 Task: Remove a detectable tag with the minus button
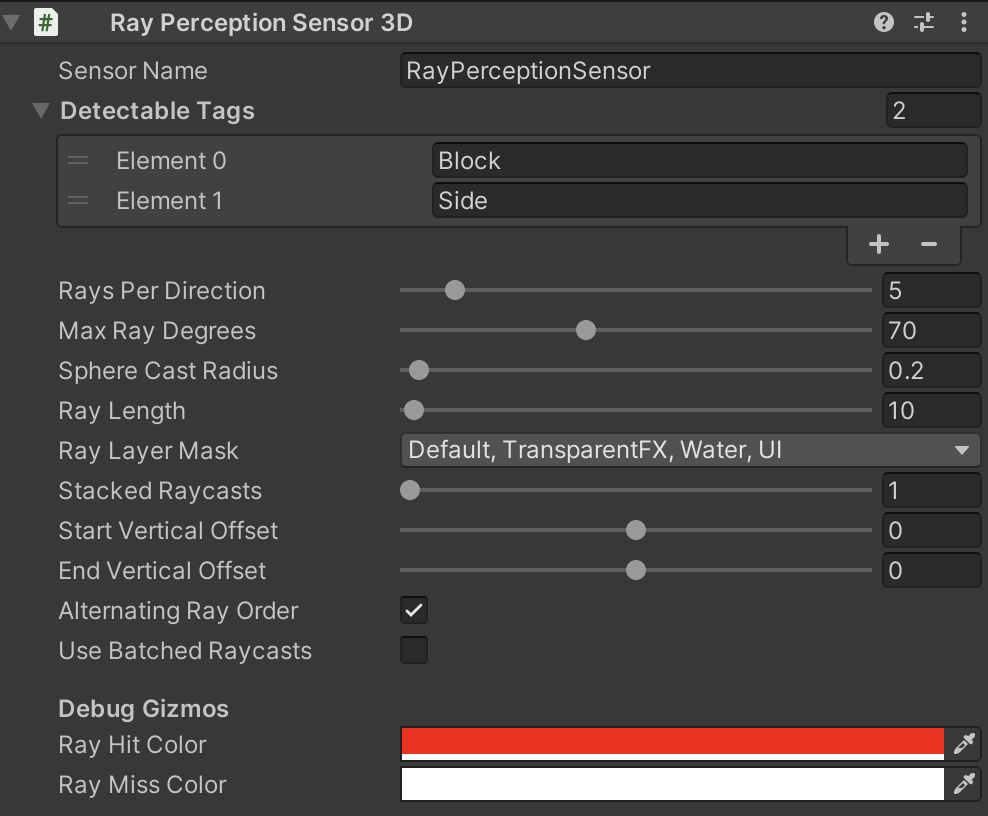pyautogui.click(x=929, y=244)
